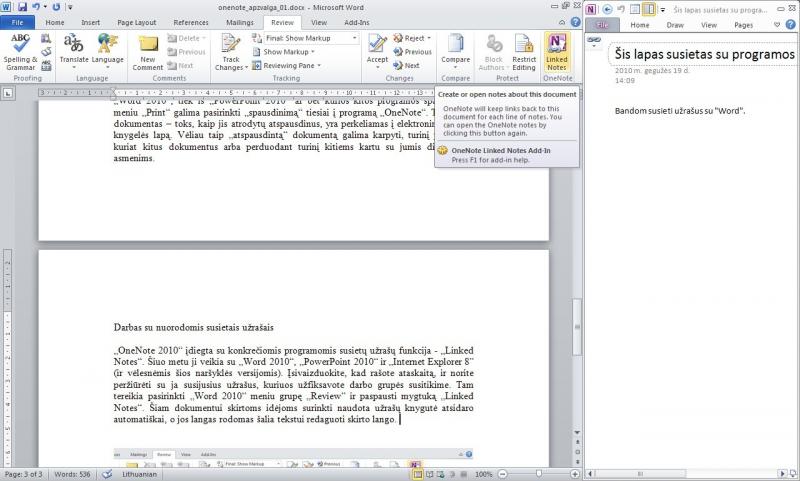Toggle the Linked Notes button

557,52
